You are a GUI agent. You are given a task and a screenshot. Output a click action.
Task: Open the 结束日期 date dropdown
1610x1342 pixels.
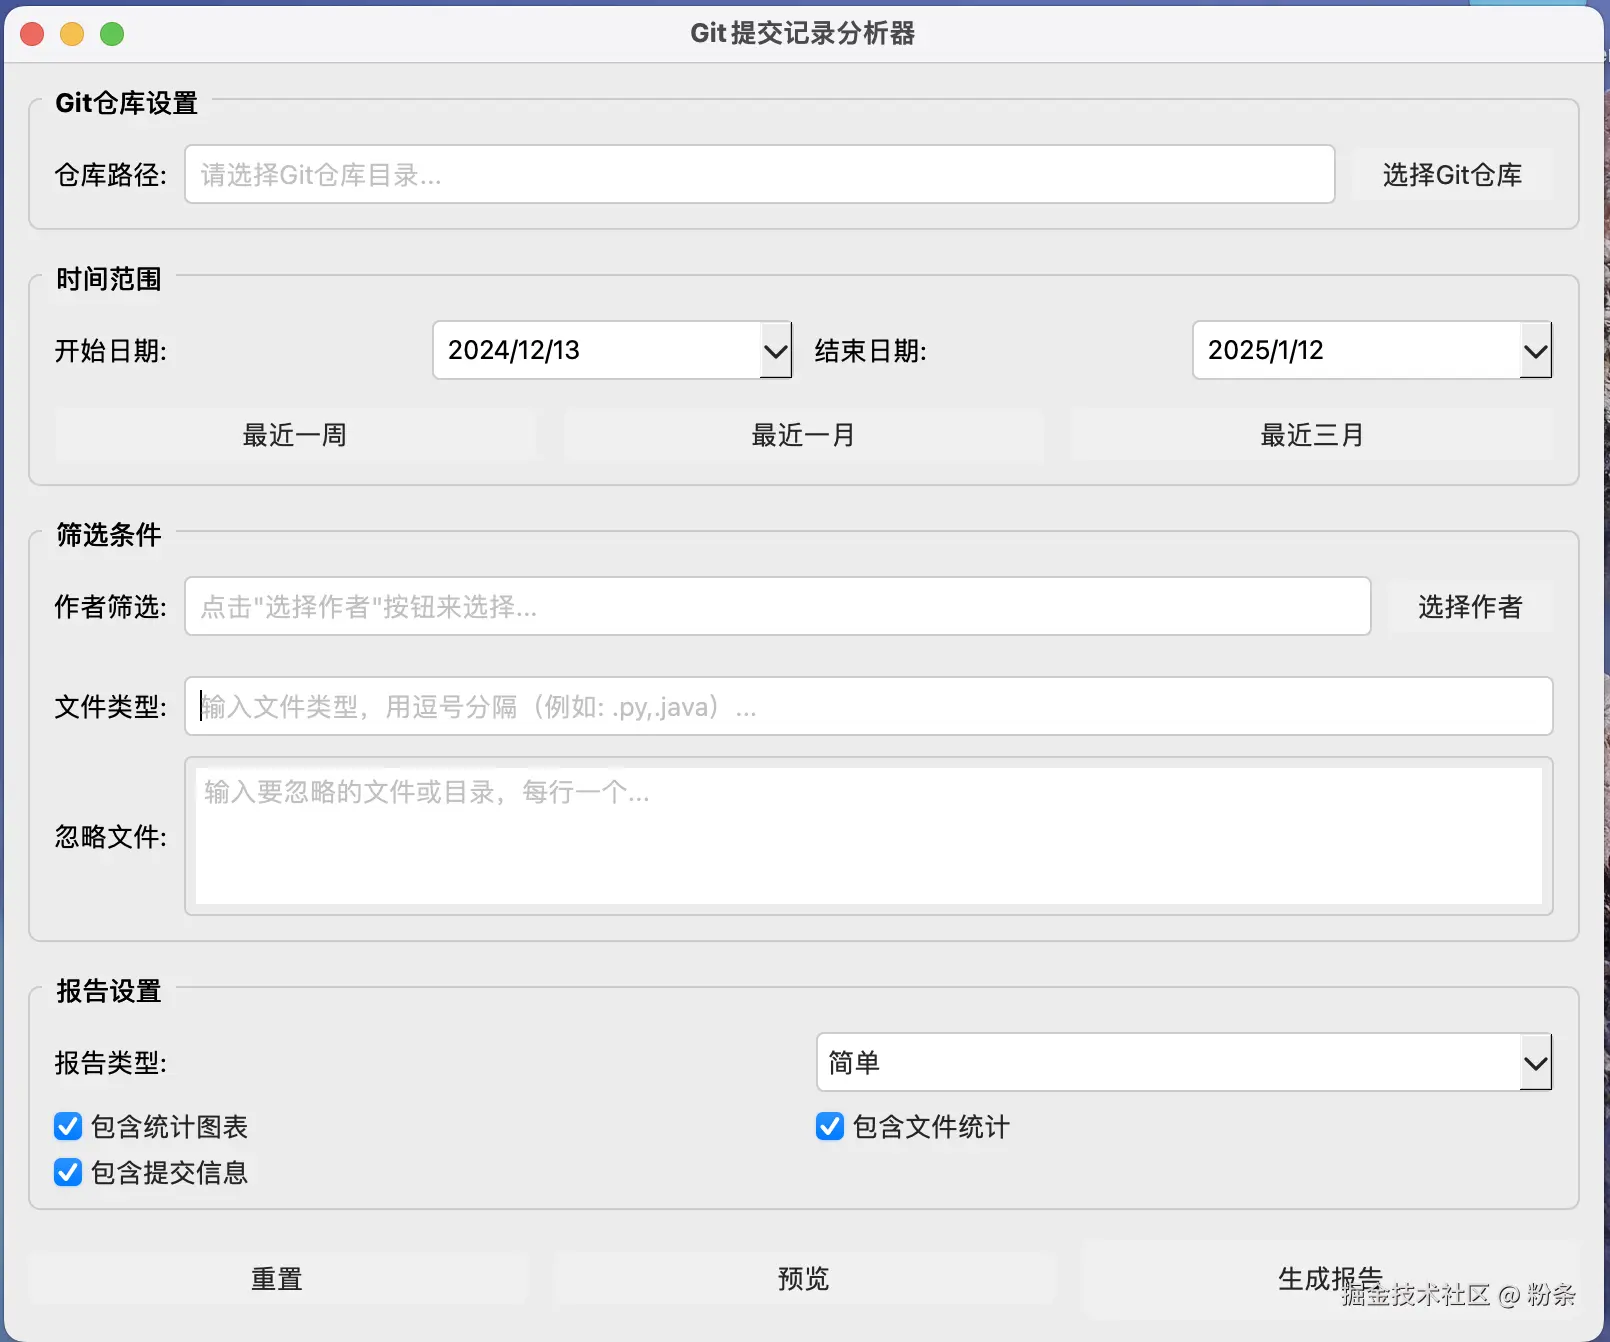(1535, 350)
